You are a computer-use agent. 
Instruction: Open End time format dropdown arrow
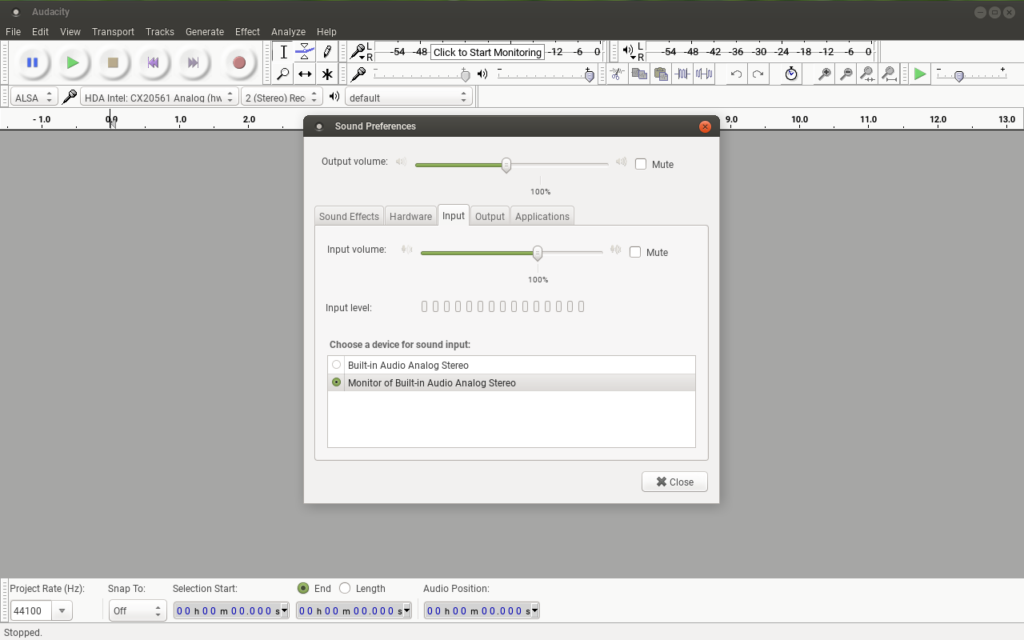click(x=407, y=611)
